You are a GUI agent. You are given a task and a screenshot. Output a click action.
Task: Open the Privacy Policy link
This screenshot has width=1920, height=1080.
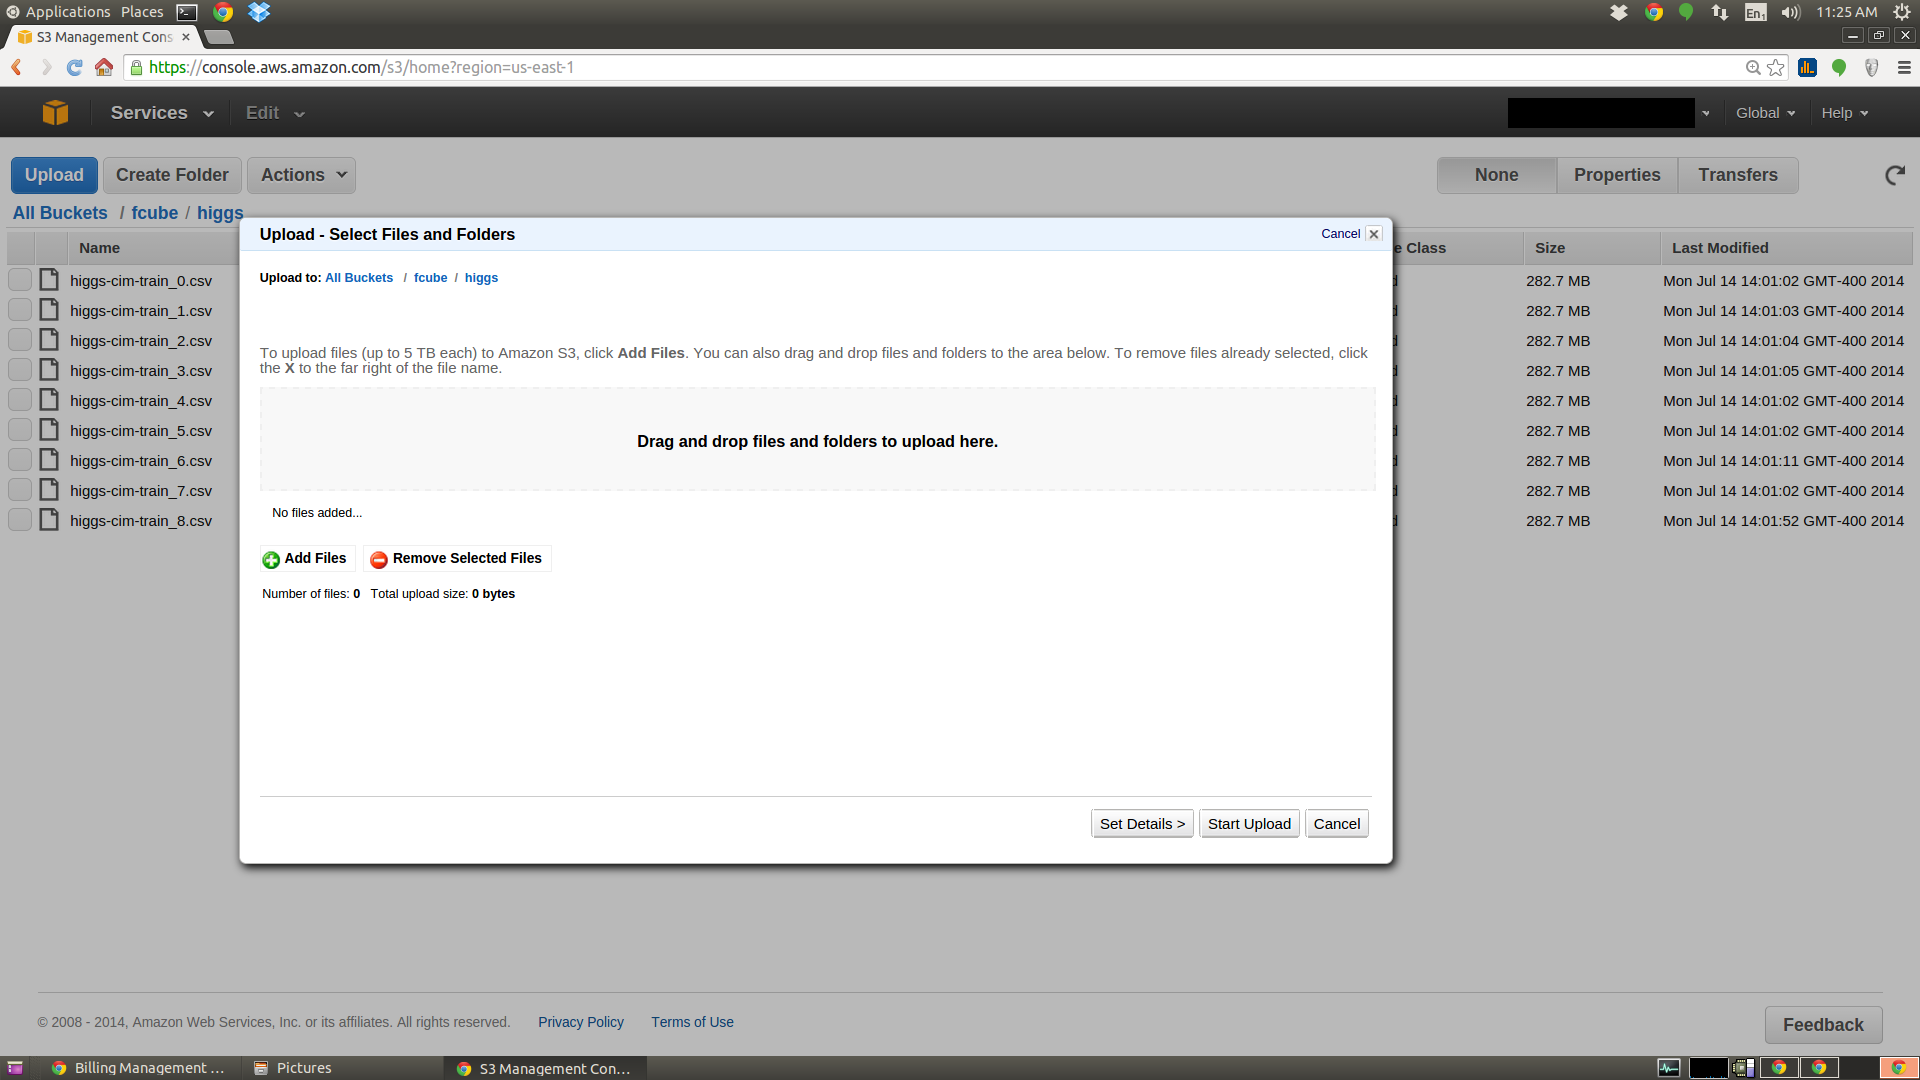(x=581, y=1022)
